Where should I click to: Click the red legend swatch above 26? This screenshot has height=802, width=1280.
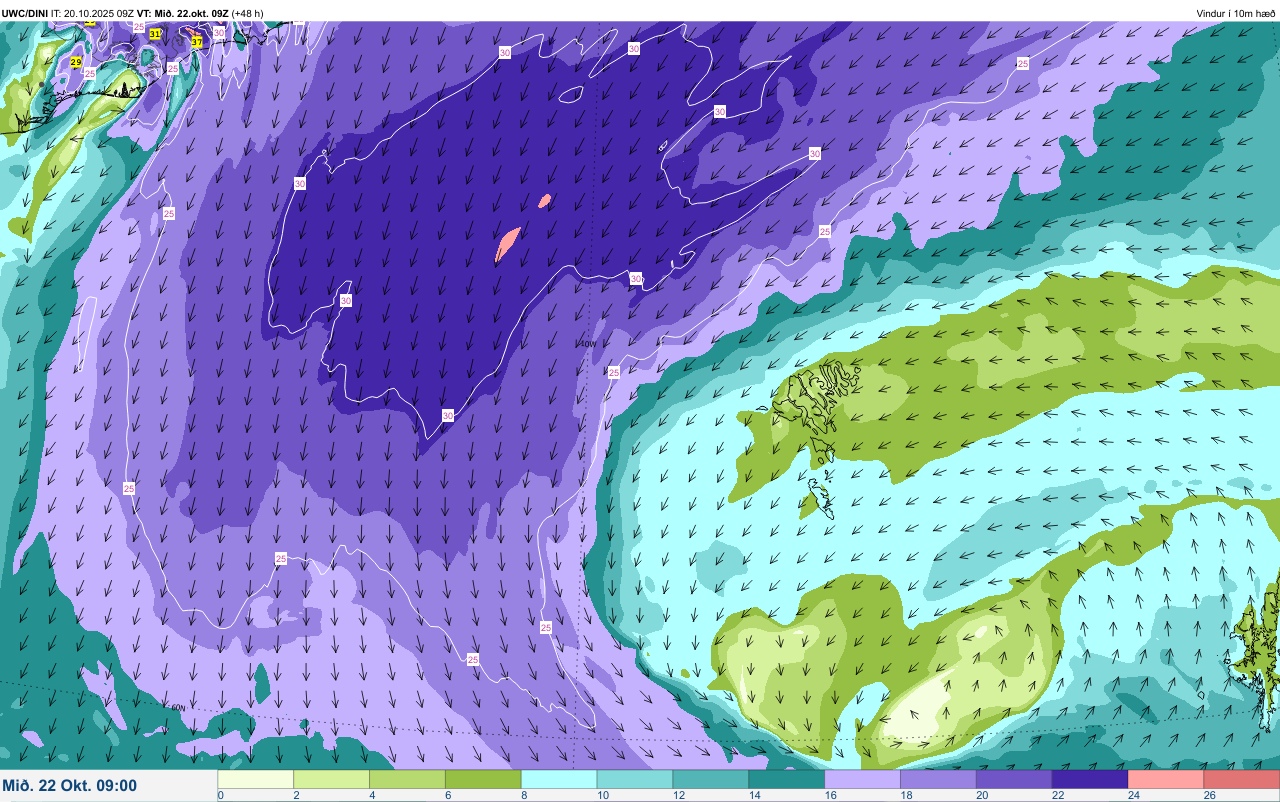tap(1242, 779)
